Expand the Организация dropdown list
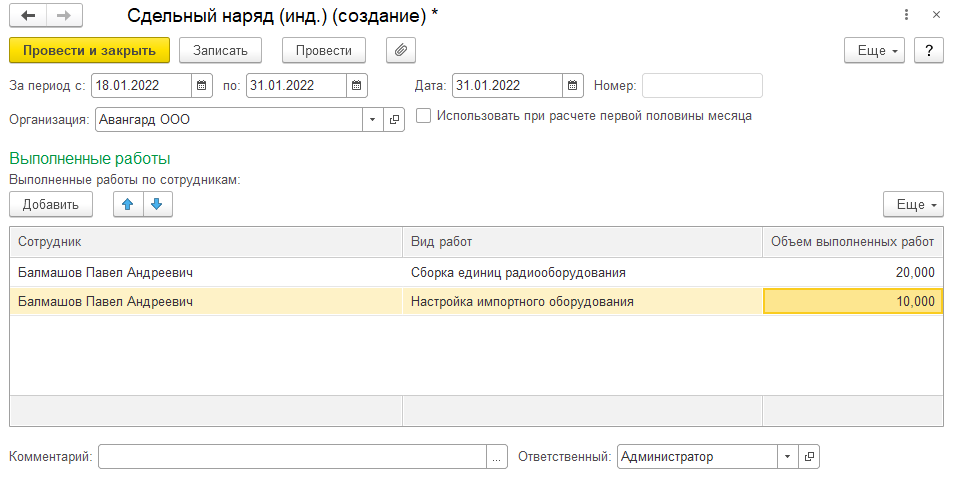Viewport: 956px width, 479px height. coord(372,120)
